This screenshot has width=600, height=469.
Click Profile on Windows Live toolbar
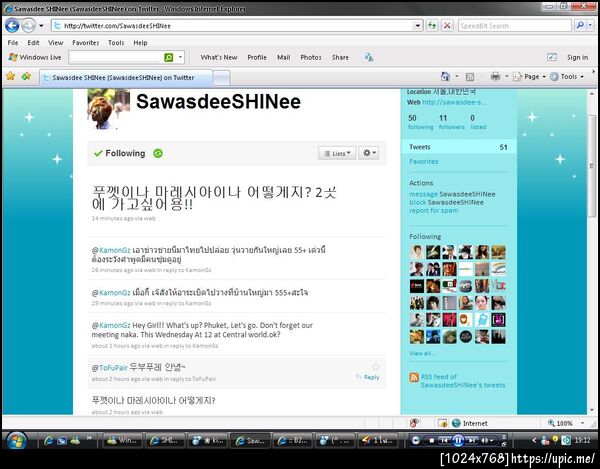[257, 57]
